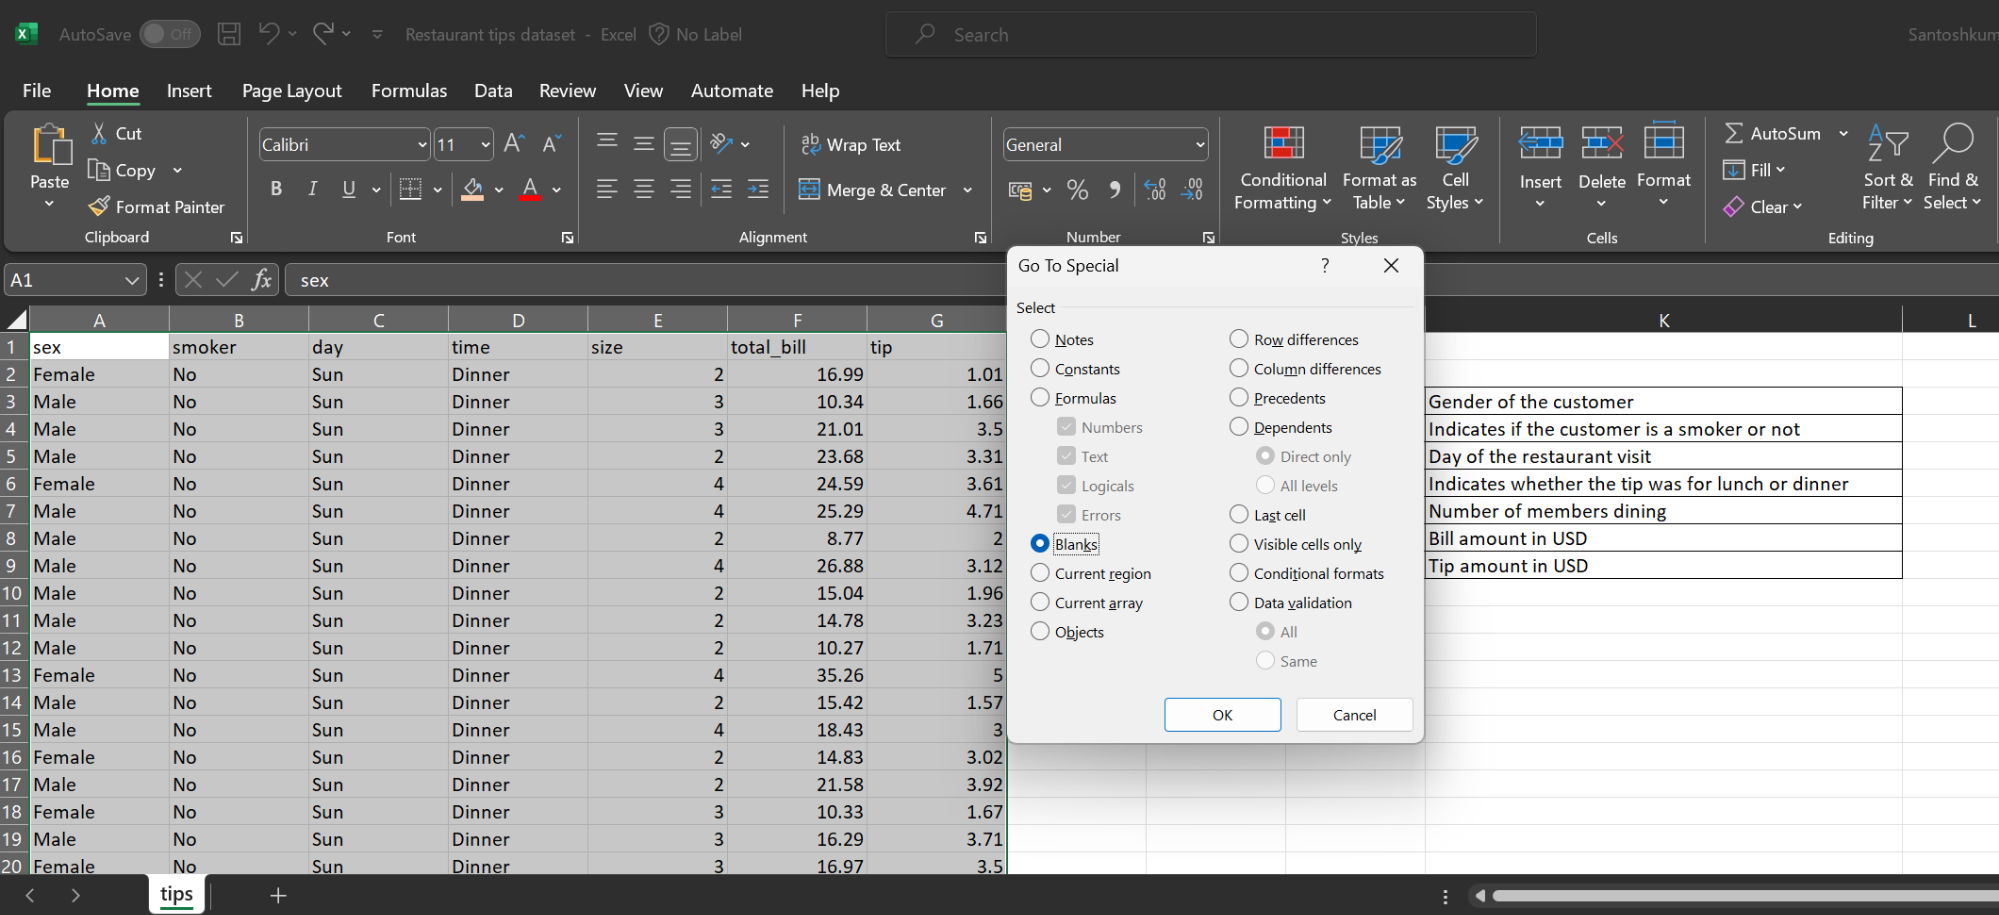Image resolution: width=1999 pixels, height=915 pixels.
Task: Click the Conditional Formatting icon
Action: 1283,145
